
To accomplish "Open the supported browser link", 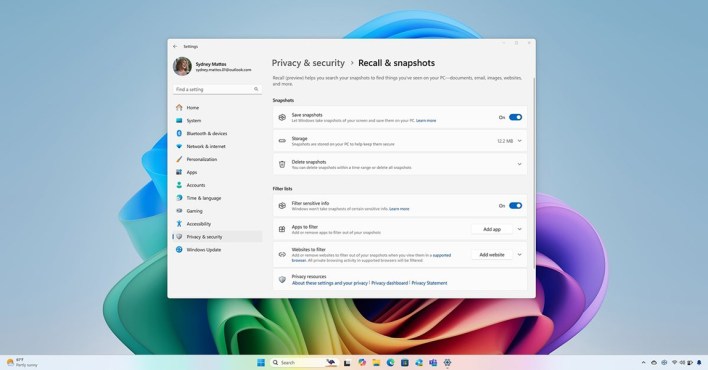I will 442,255.
